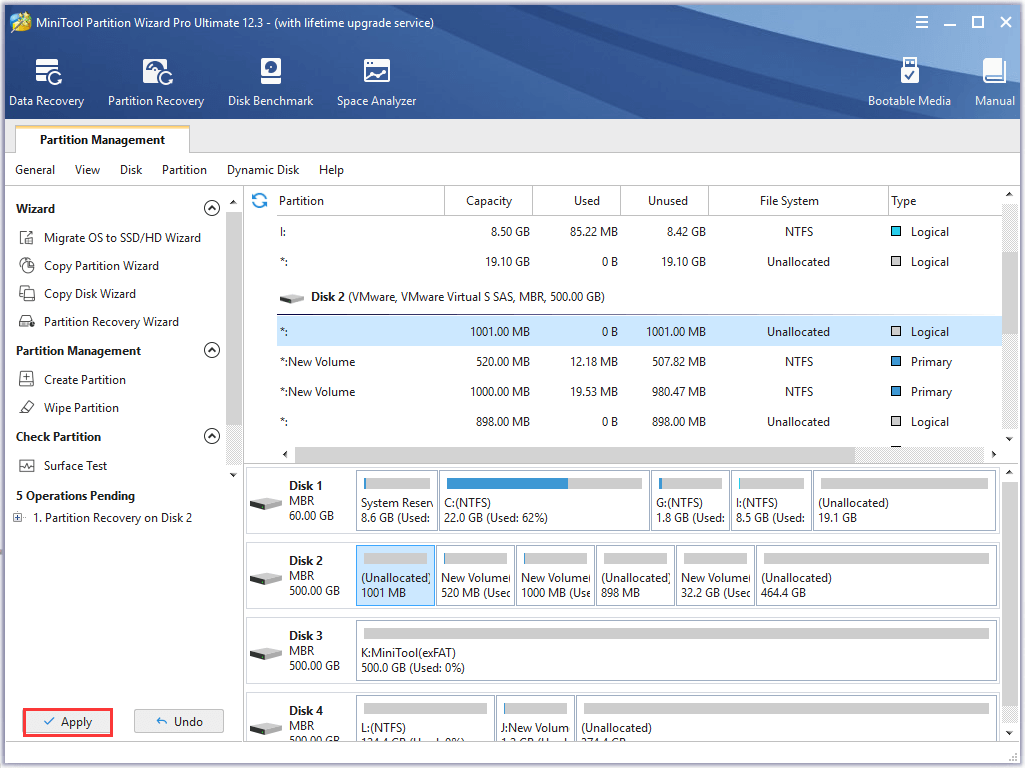Refresh the partition list
The image size is (1026, 768).
[x=259, y=200]
